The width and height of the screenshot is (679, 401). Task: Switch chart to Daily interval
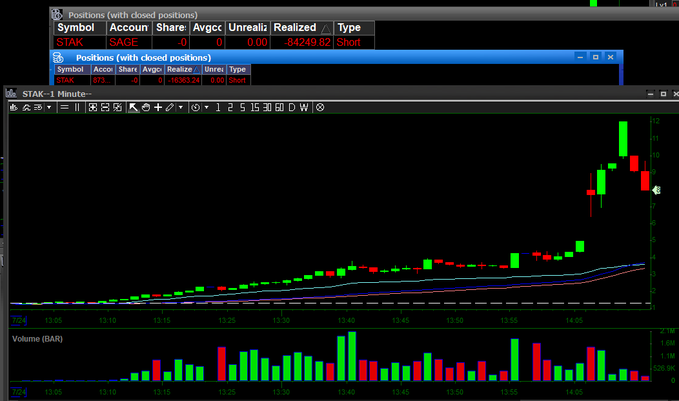(x=291, y=107)
